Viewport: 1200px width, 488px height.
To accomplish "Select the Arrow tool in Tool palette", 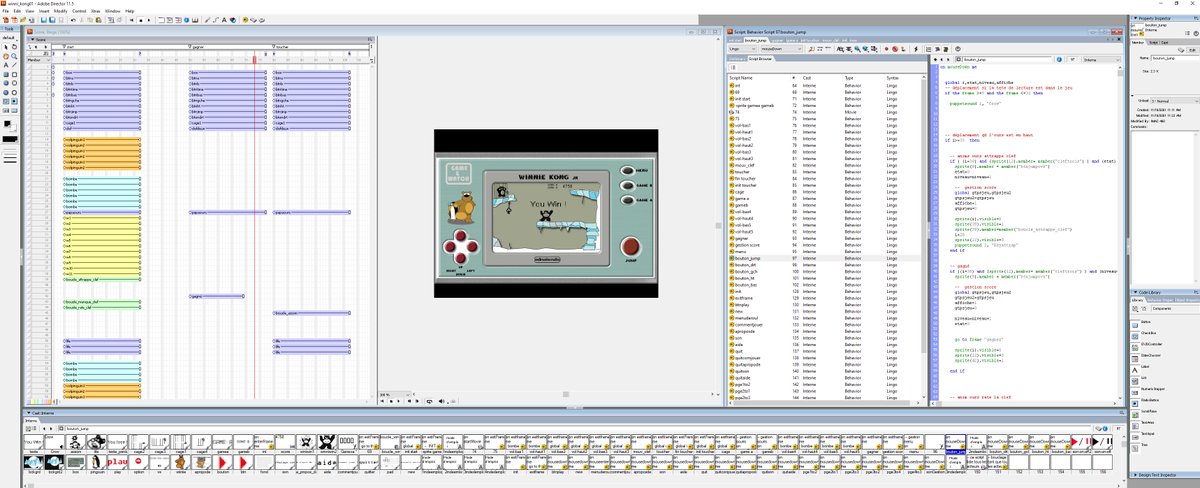I will [x=6, y=47].
